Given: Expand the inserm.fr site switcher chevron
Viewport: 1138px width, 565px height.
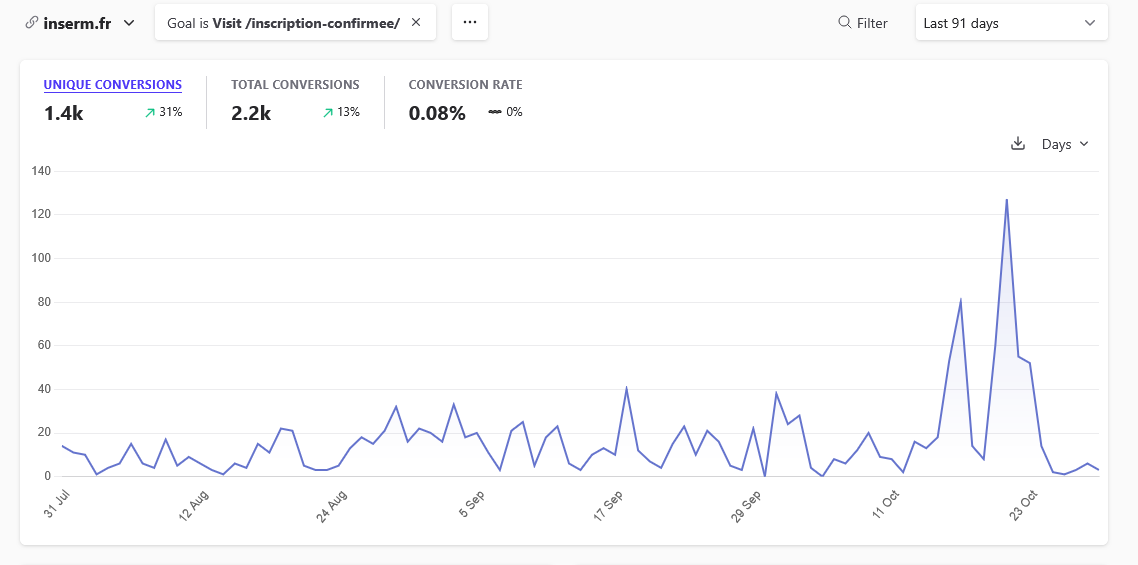Looking at the screenshot, I should point(129,23).
